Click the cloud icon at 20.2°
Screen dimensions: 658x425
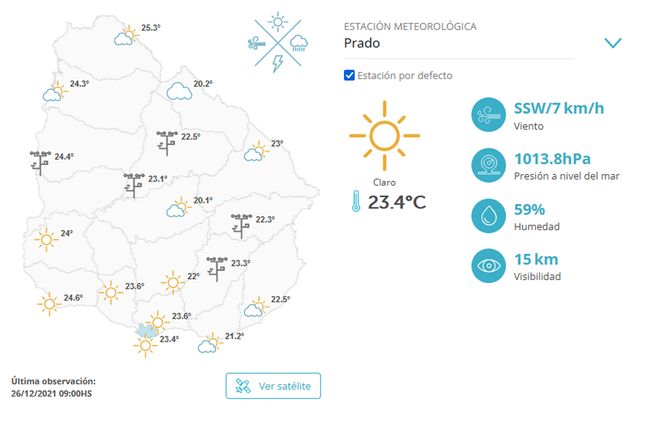tap(179, 92)
